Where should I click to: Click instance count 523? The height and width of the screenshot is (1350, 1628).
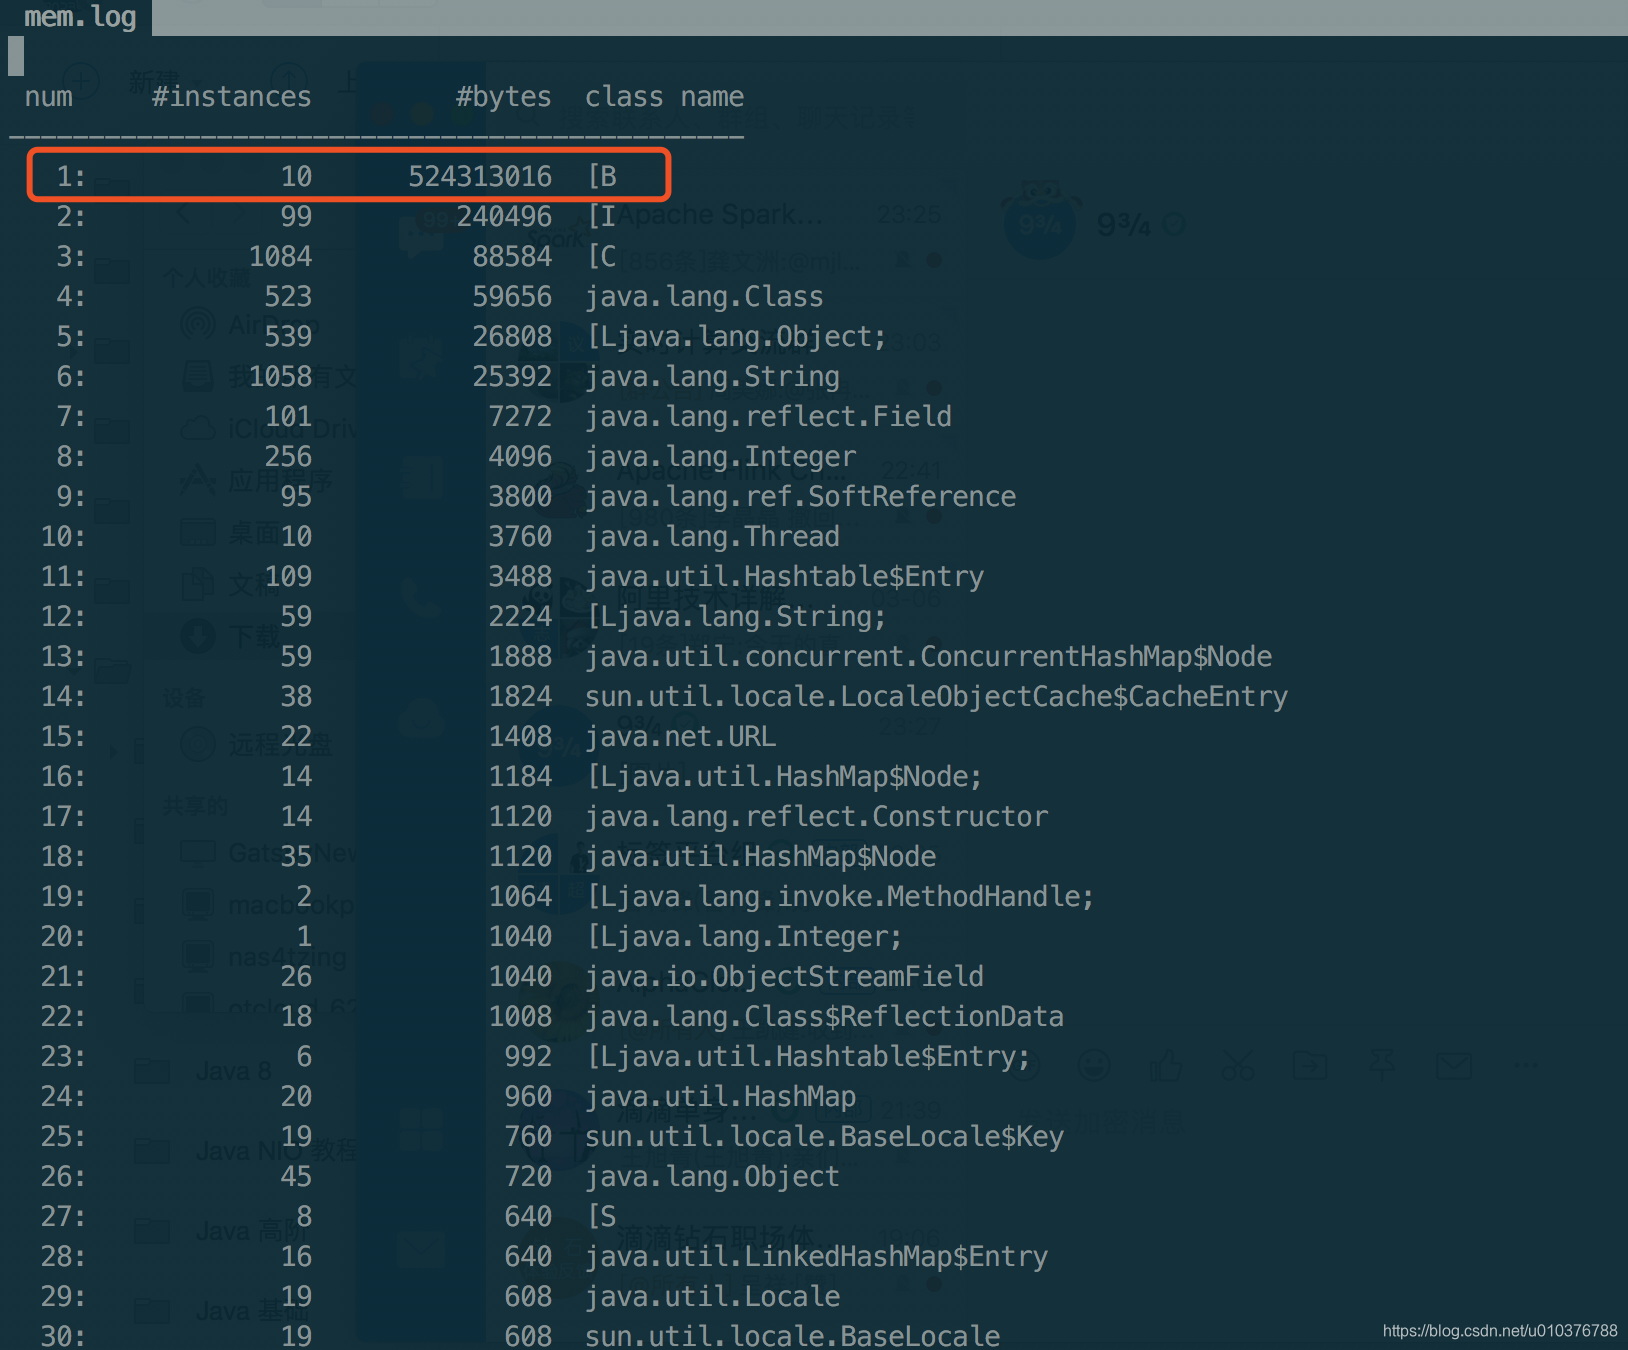(288, 297)
